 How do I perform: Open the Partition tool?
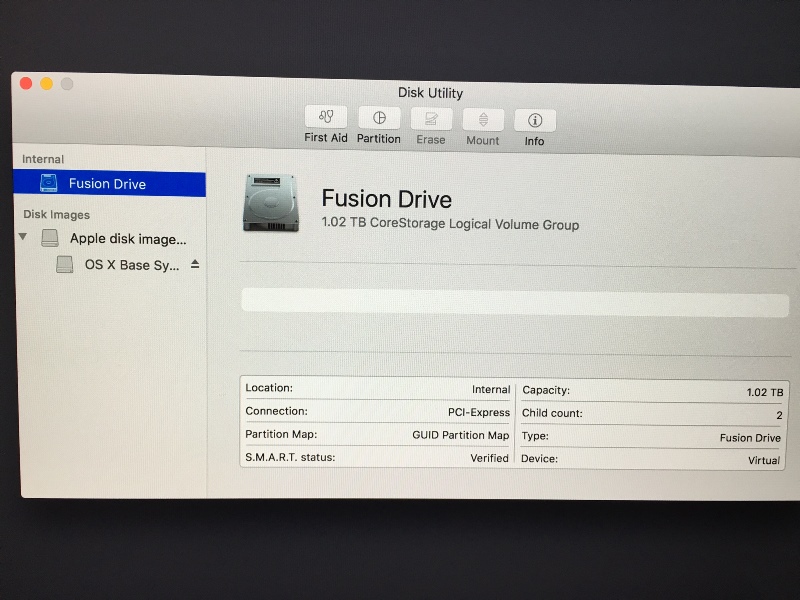379,118
